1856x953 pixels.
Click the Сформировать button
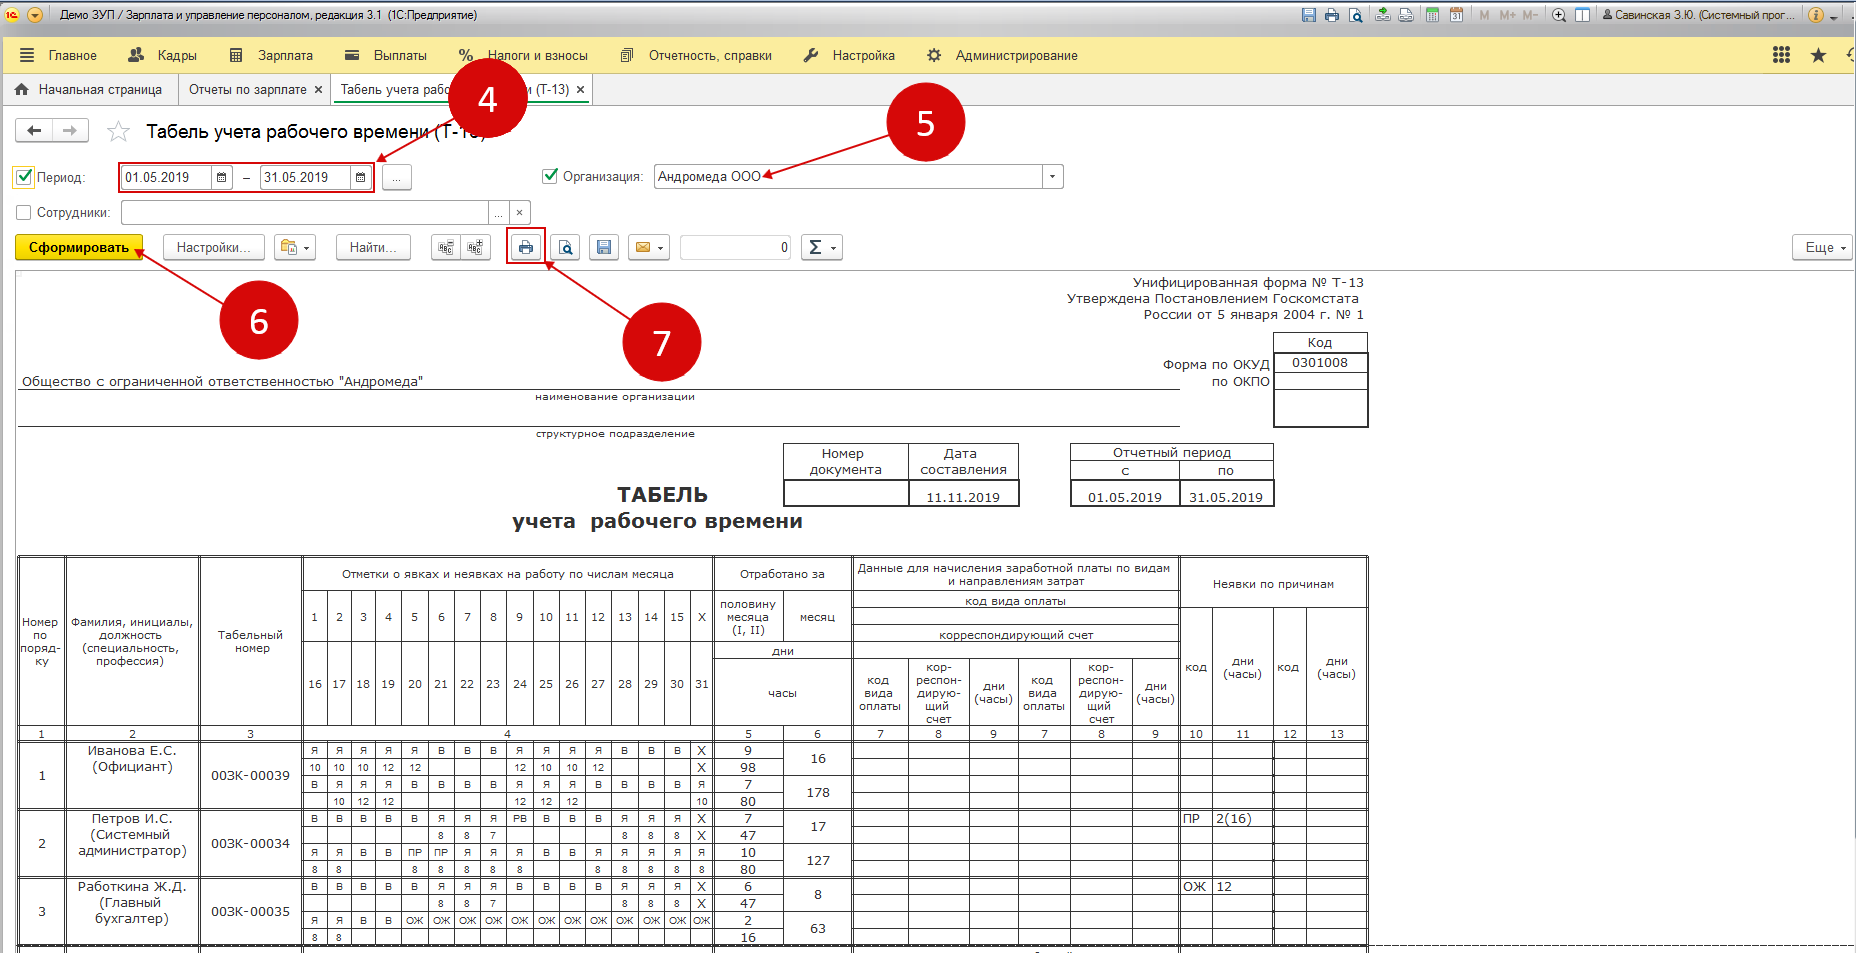79,247
